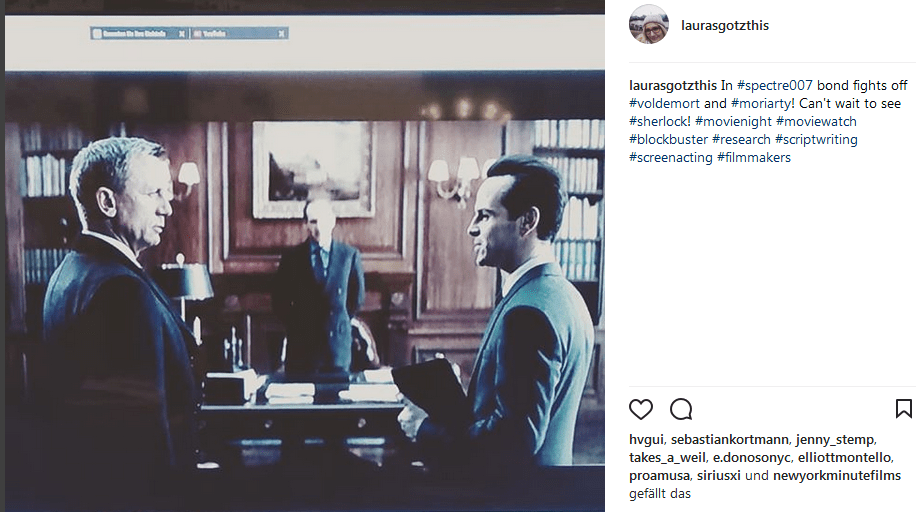Open the #blockbuster hashtag
This screenshot has height=512, width=923.
[669, 140]
